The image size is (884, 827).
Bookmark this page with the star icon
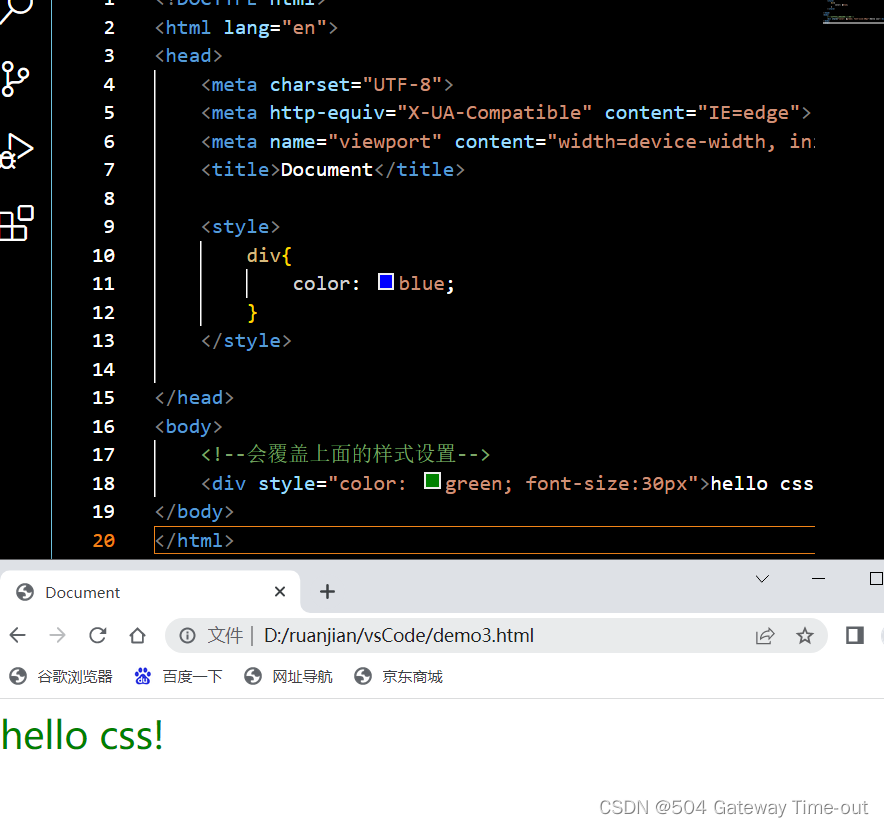point(805,636)
